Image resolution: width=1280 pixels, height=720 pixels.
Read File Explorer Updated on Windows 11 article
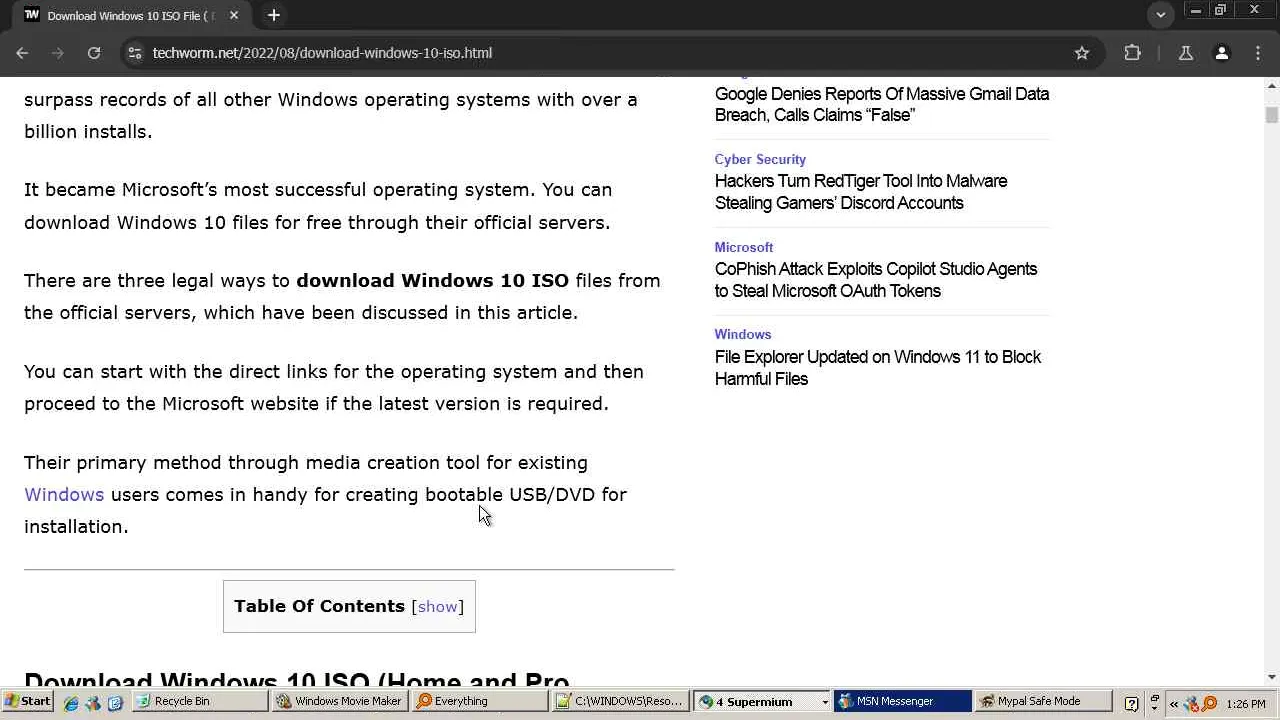[878, 368]
